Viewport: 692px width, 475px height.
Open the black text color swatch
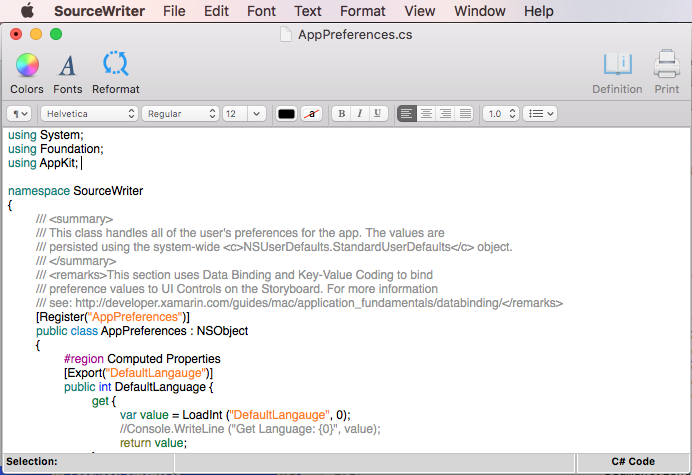click(286, 114)
